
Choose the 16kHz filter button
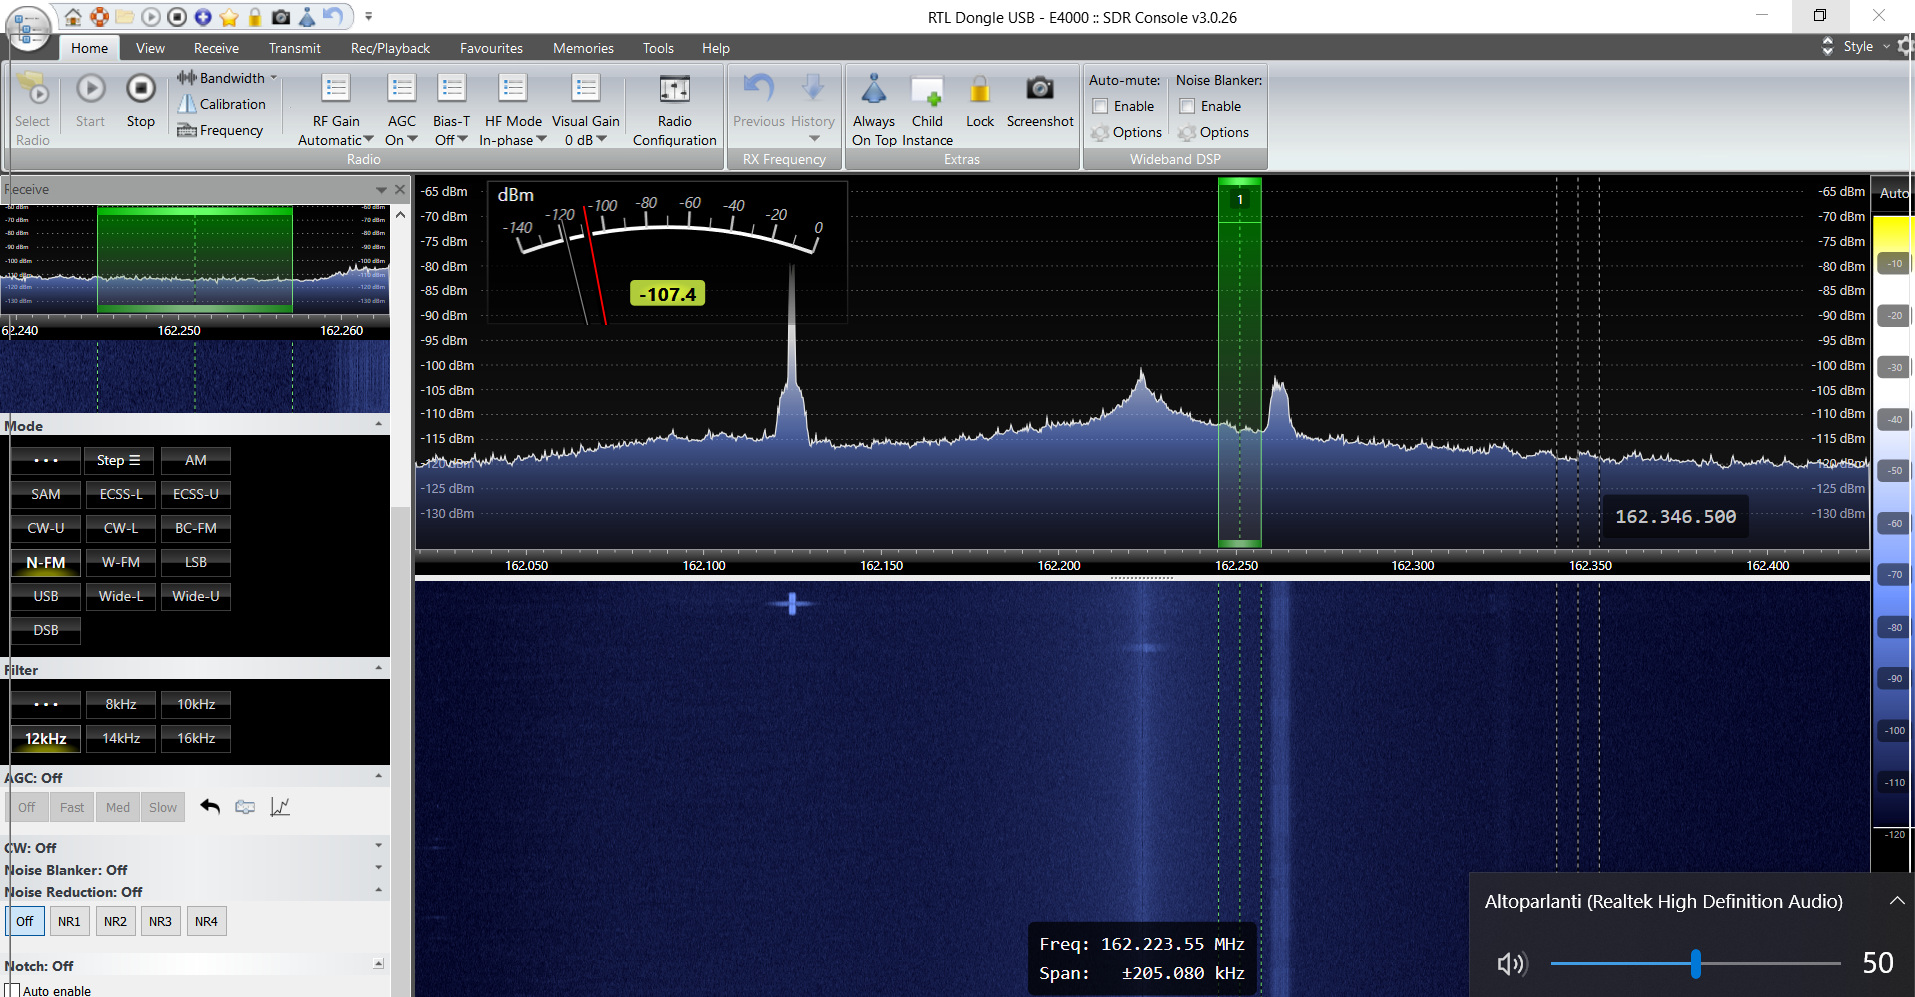pyautogui.click(x=196, y=738)
